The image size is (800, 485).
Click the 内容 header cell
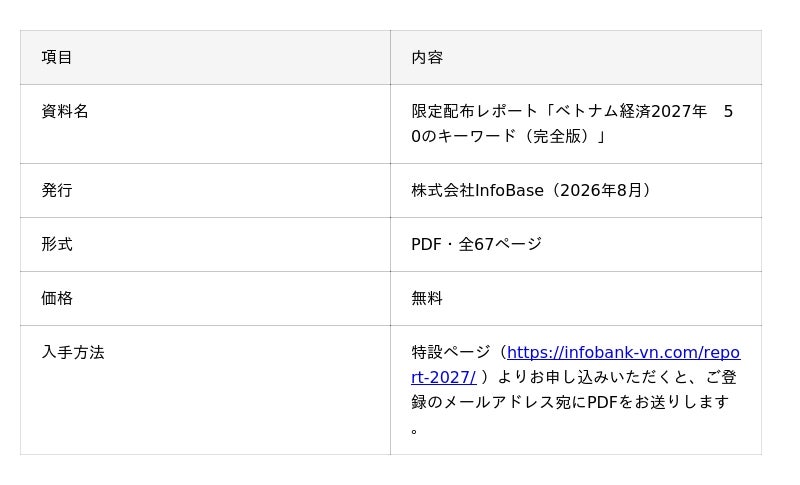[576, 58]
